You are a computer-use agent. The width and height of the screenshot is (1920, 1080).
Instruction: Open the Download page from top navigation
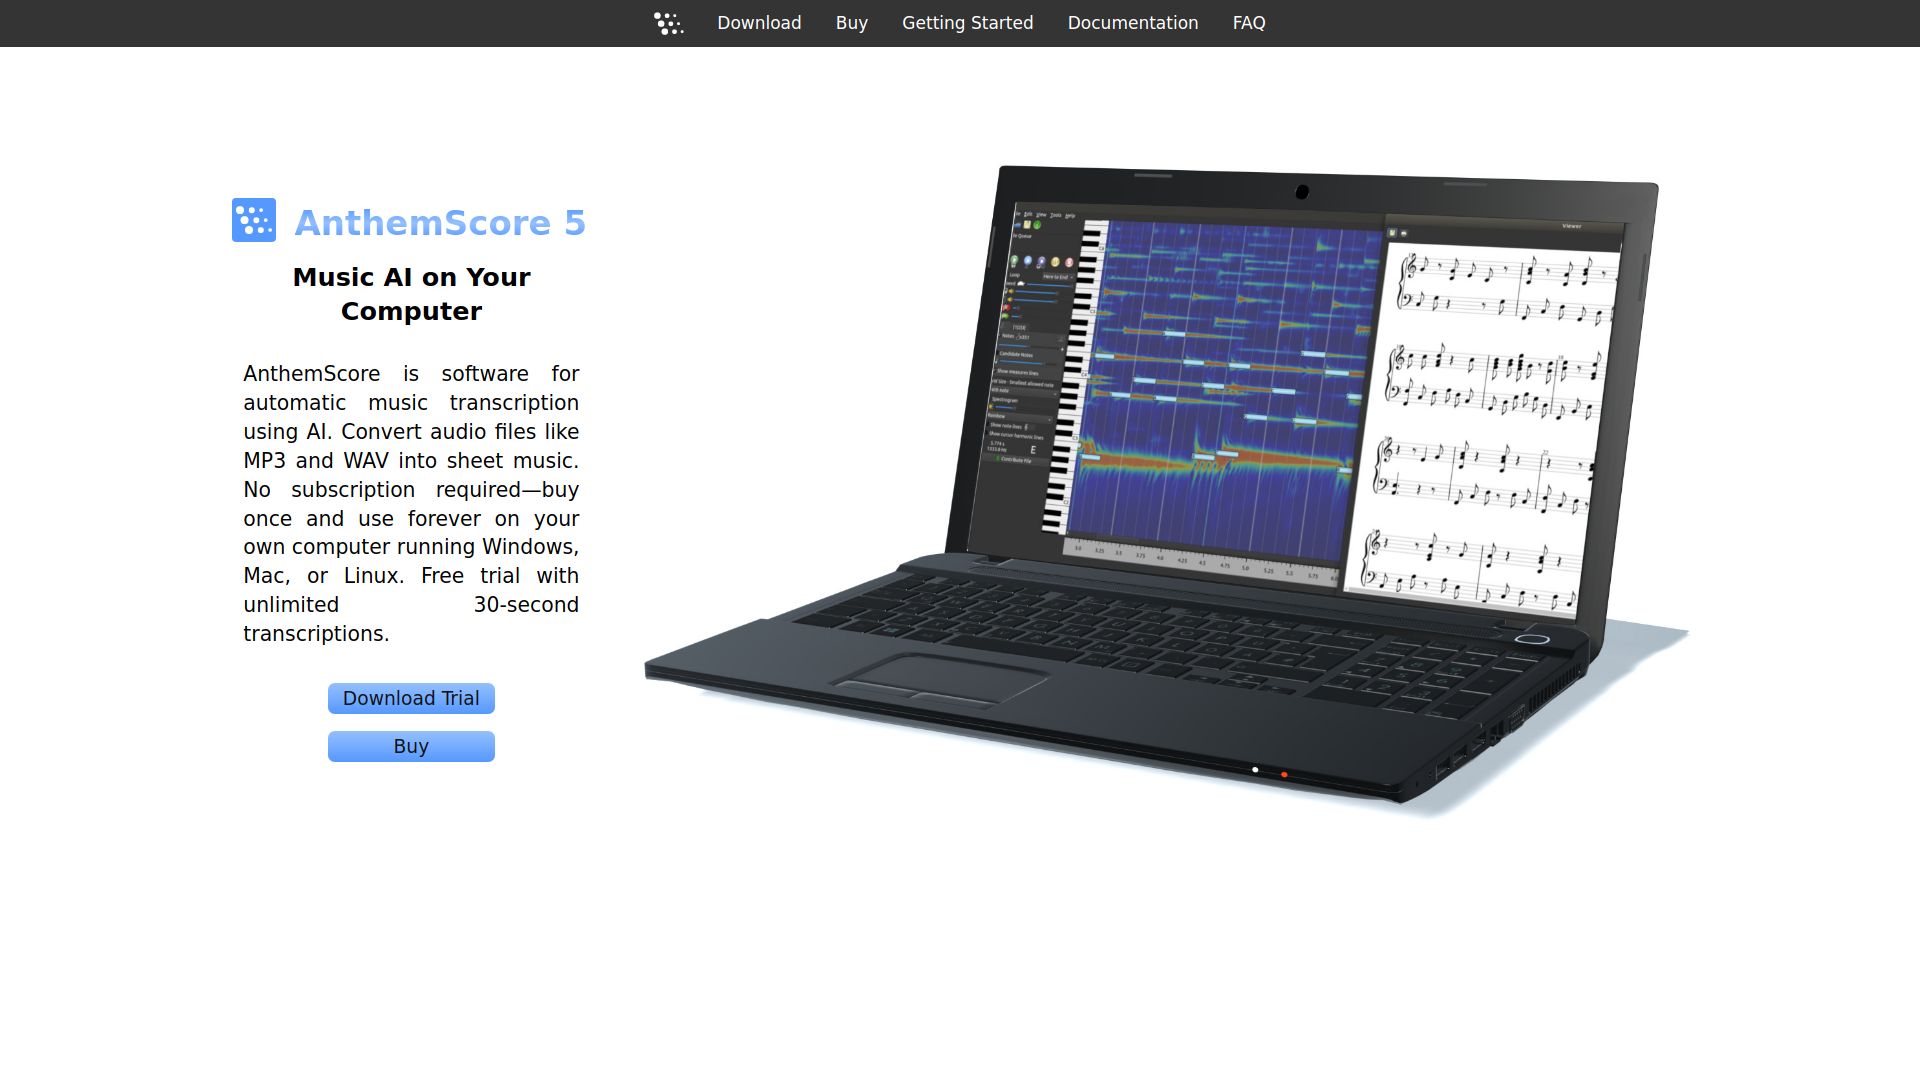759,23
